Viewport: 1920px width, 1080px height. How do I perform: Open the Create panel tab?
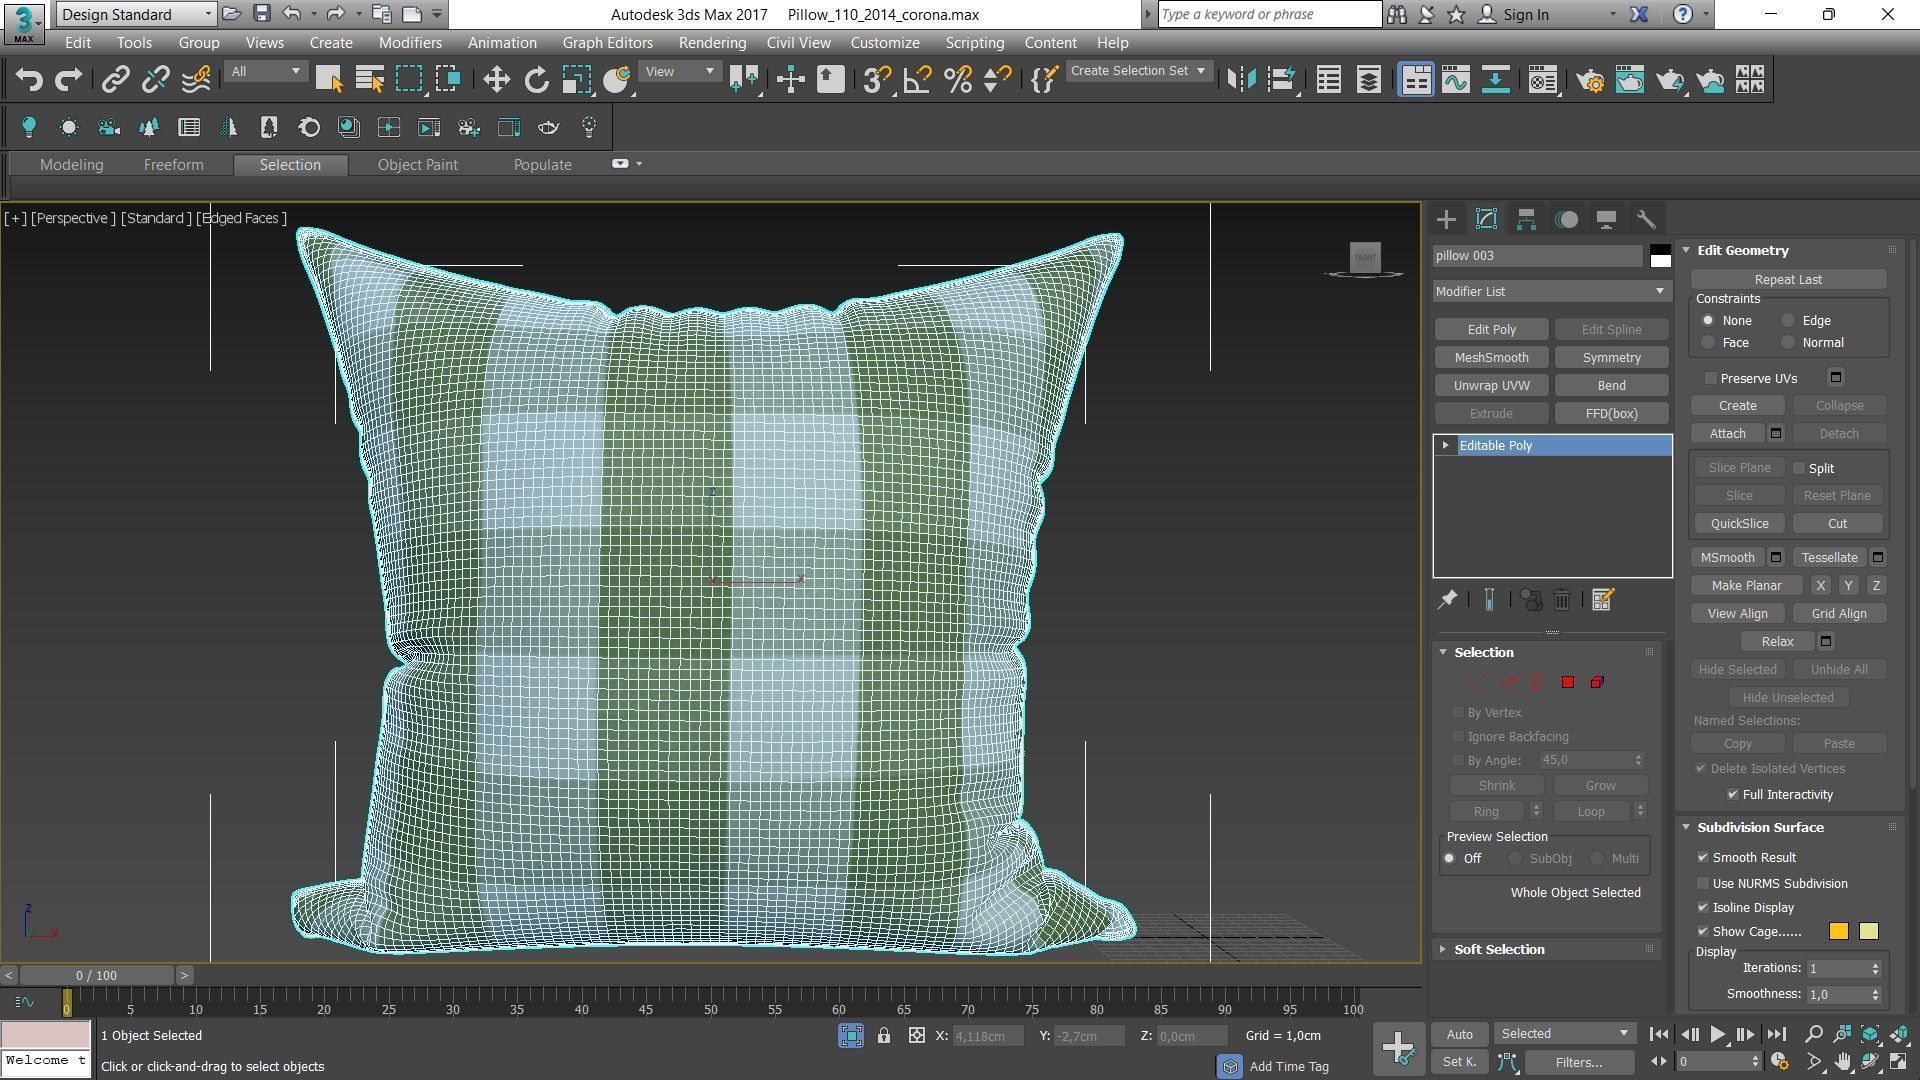pos(1446,220)
